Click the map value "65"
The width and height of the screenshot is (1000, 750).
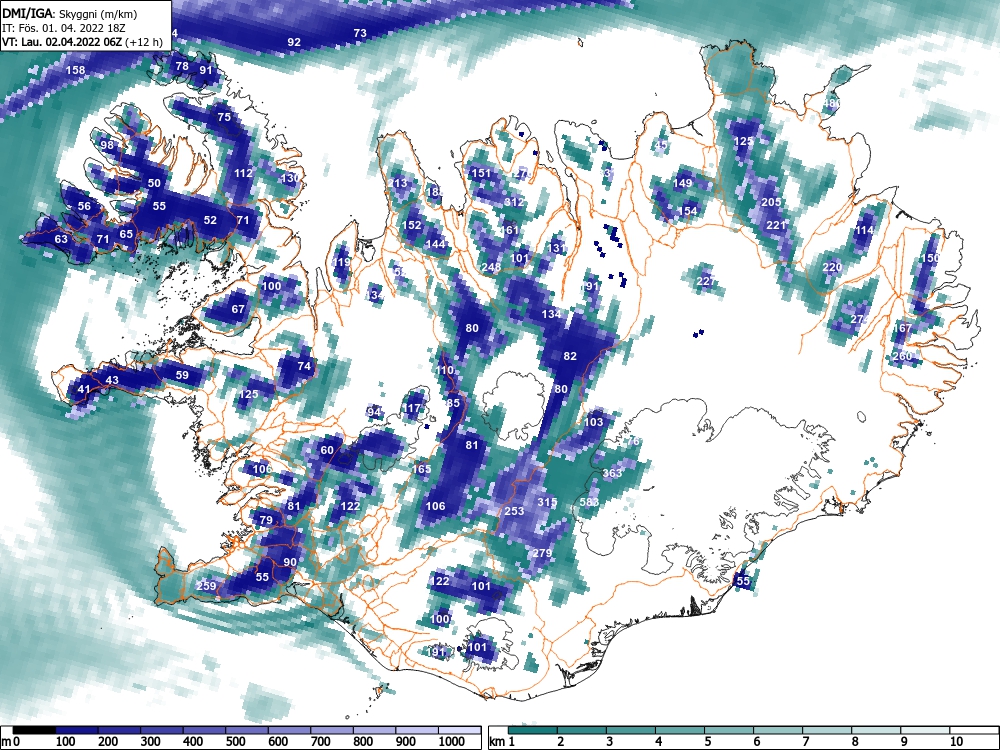coord(126,234)
